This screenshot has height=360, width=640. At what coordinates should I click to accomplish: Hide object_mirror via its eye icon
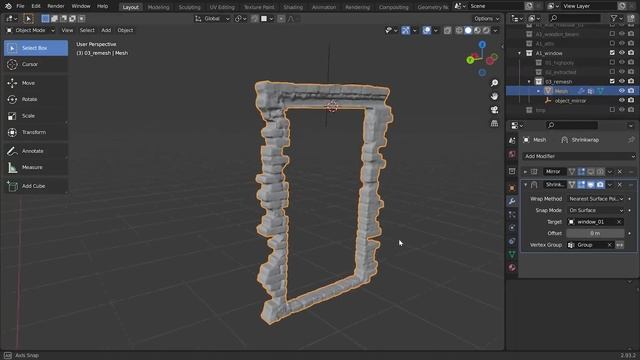tap(622, 100)
